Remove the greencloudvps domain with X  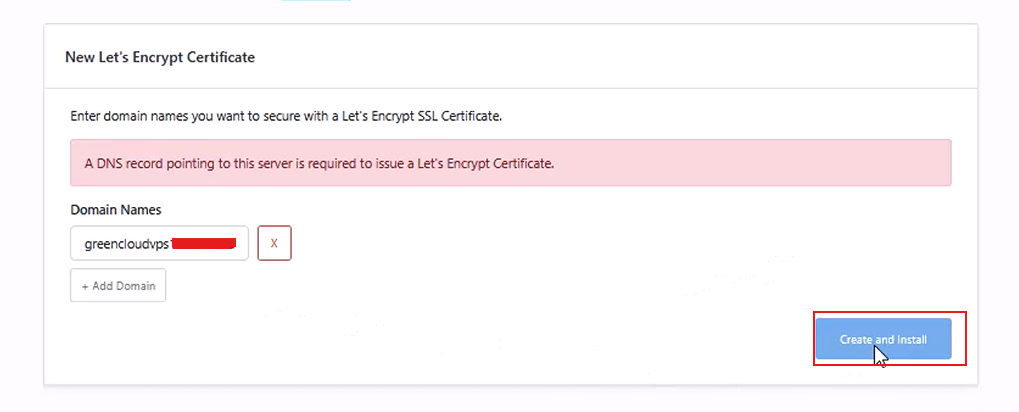[274, 243]
